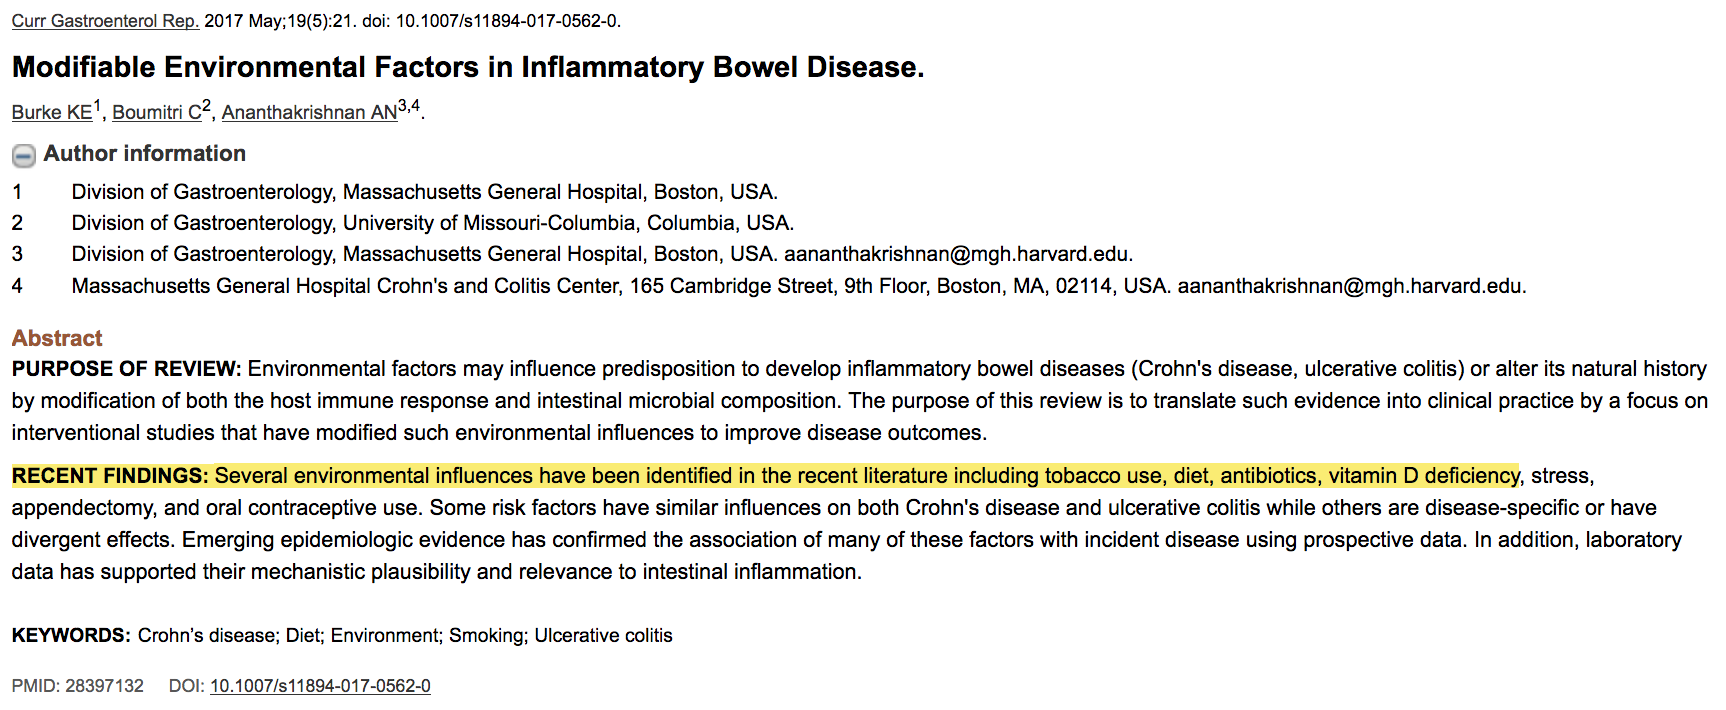Image resolution: width=1726 pixels, height=710 pixels.
Task: Open author Burke KE link
Action: 51,112
